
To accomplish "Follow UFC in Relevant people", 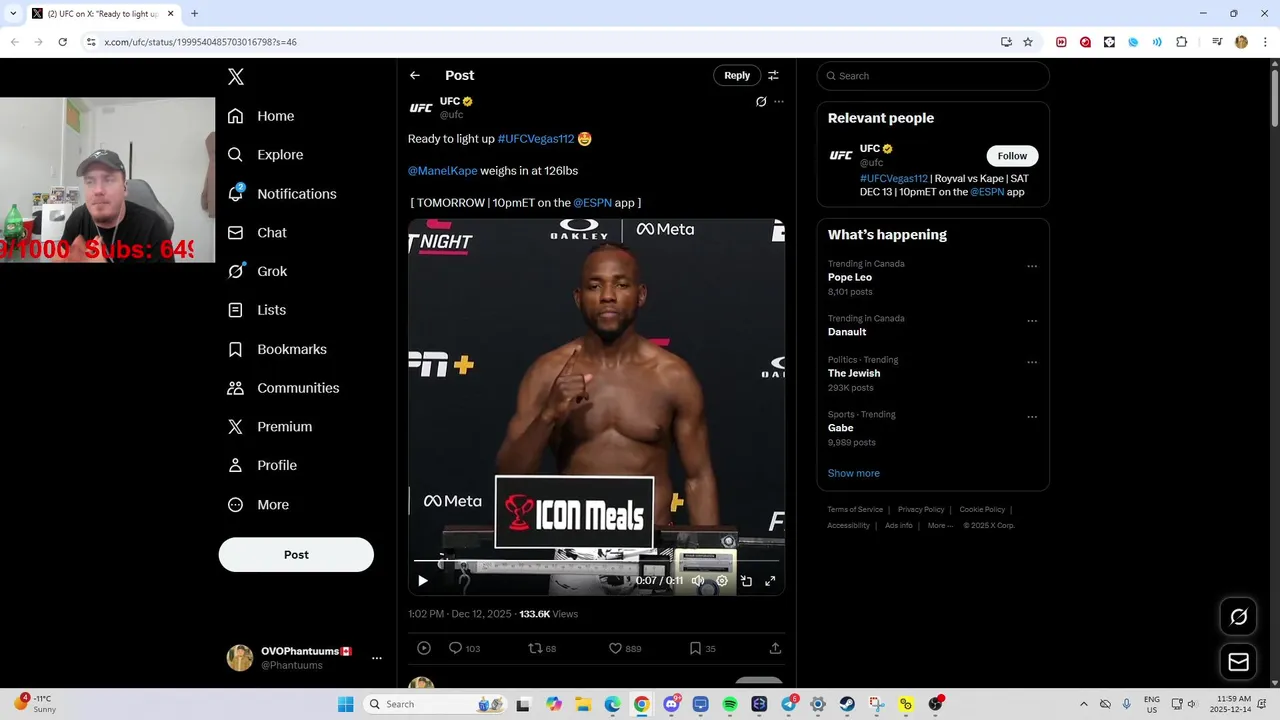I will tap(1012, 156).
